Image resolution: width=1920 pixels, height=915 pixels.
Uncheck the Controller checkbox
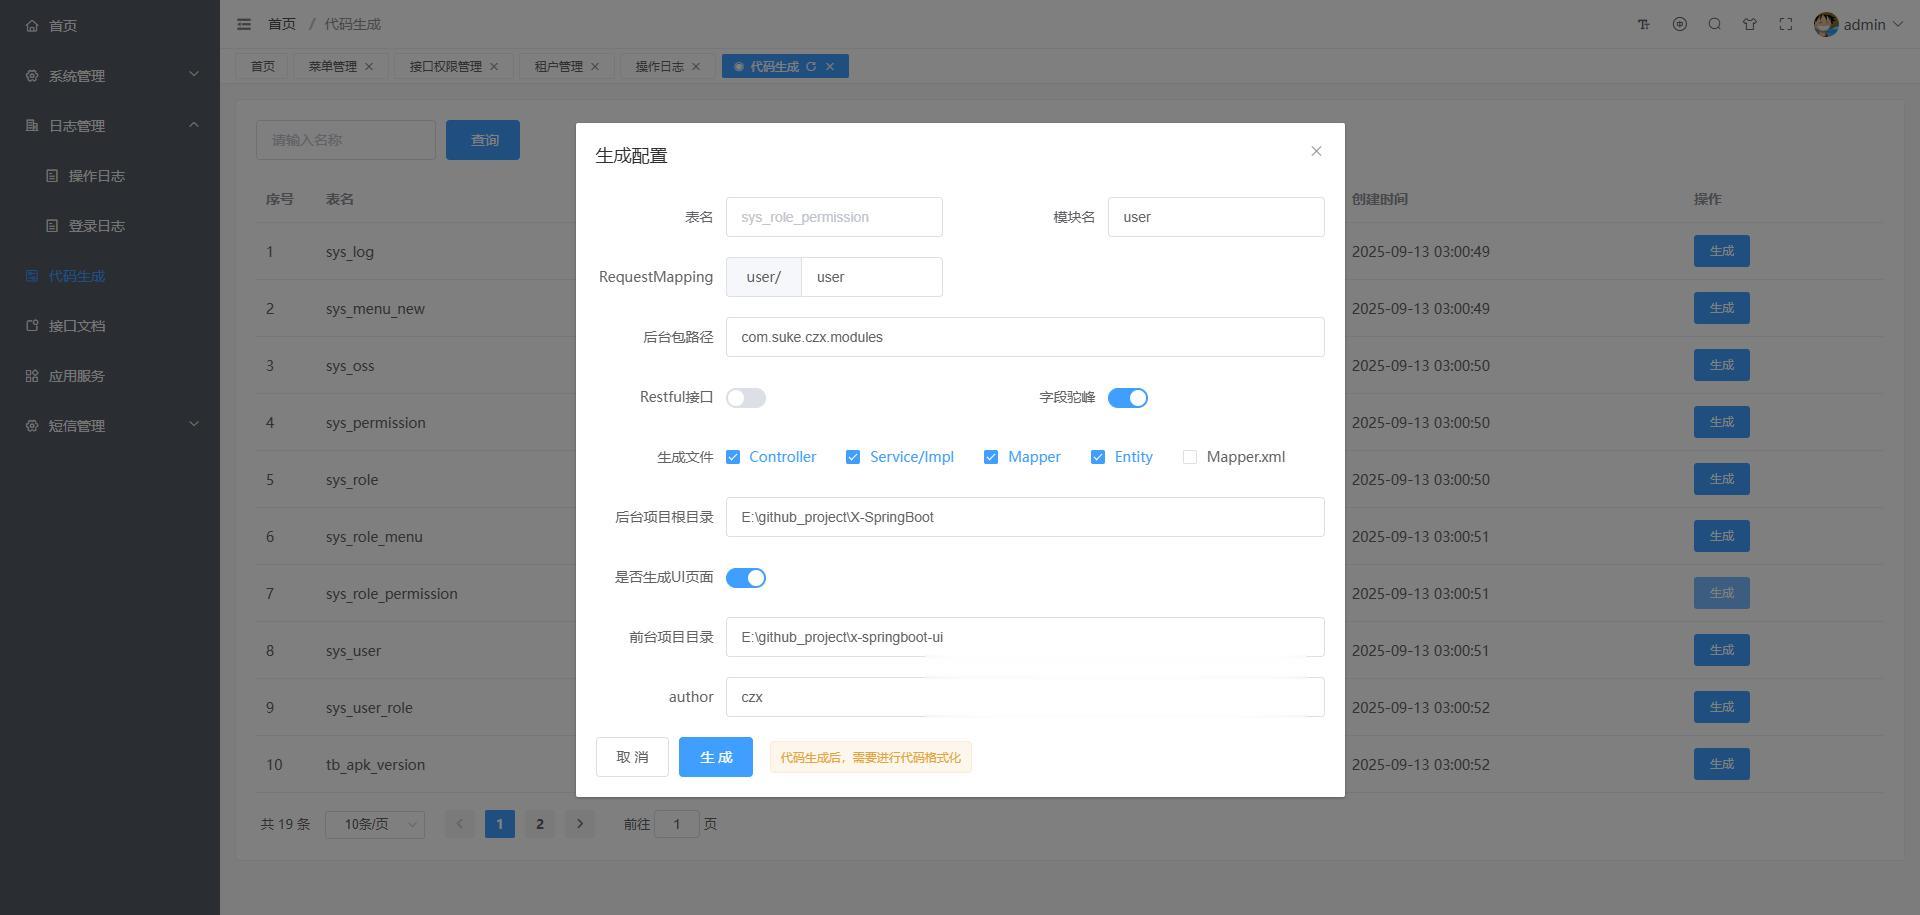(x=733, y=457)
